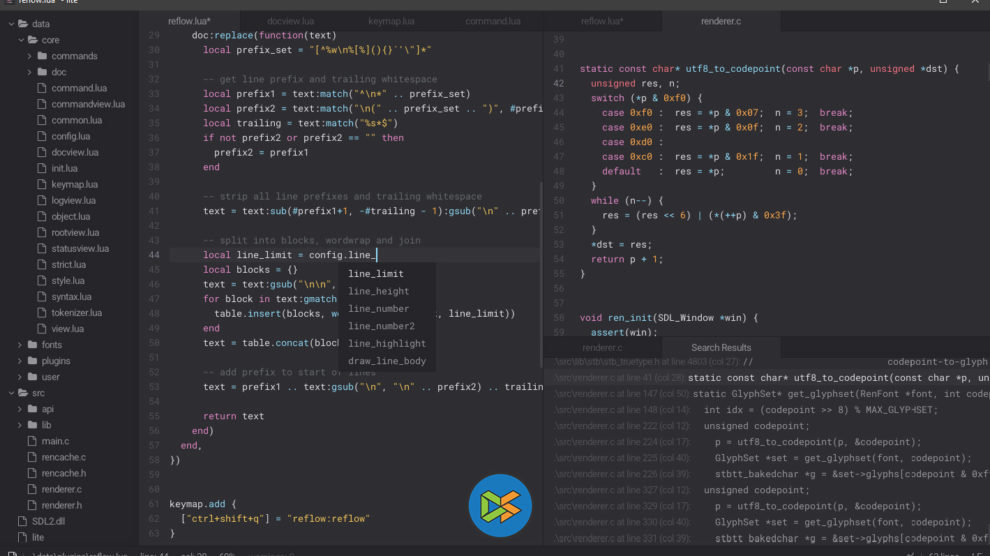This screenshot has height=556, width=990.
Task: Choose line_height autocomplete suggestion
Action: (x=387, y=292)
